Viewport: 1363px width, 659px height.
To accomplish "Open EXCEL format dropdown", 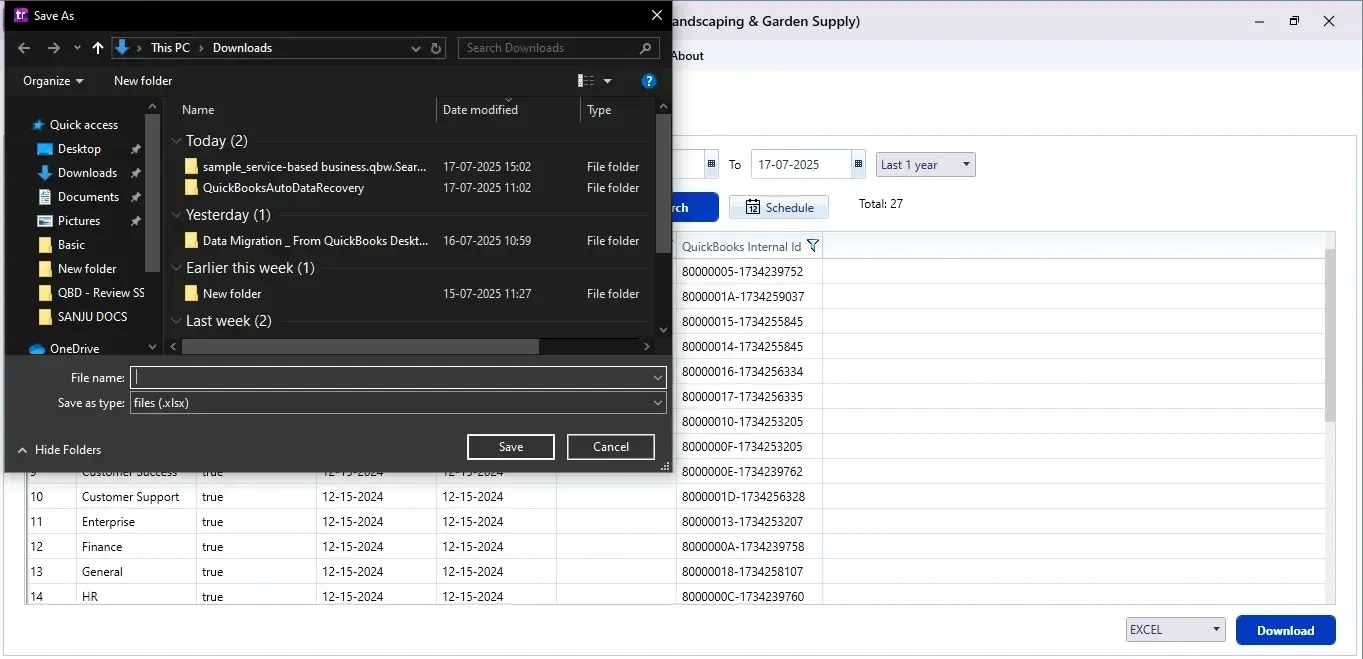I will point(1176,629).
